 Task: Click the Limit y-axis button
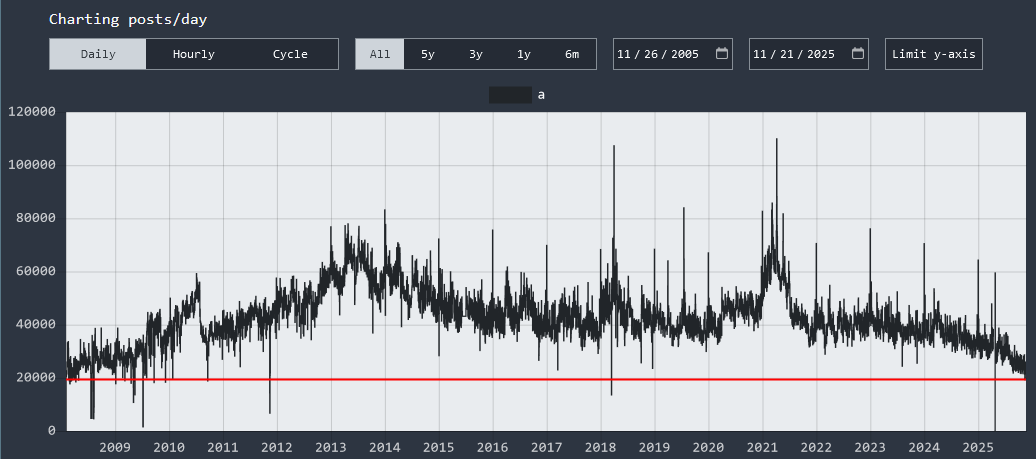click(x=934, y=54)
